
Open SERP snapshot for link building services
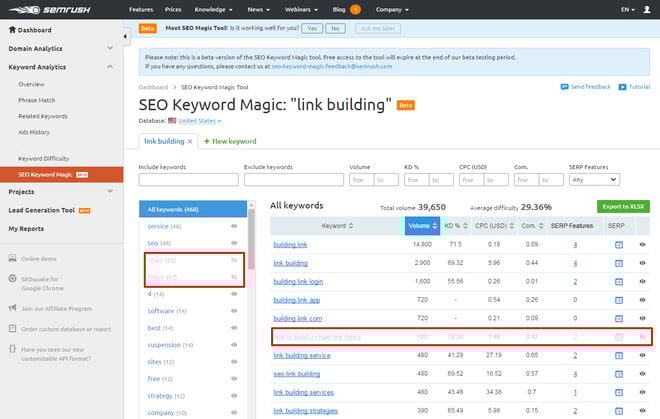click(x=619, y=392)
